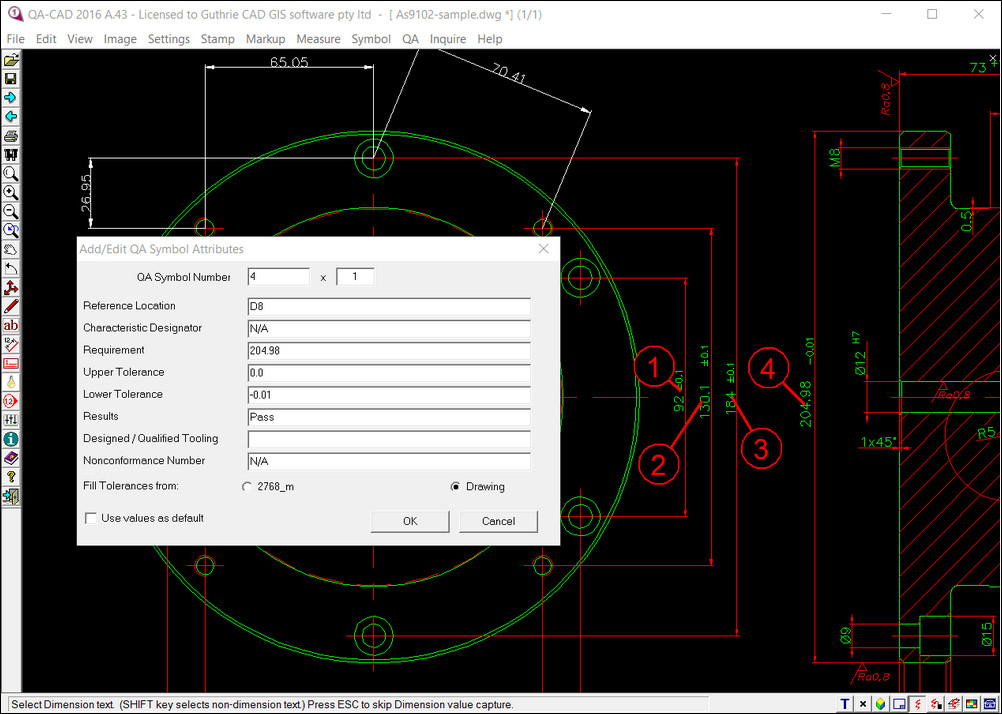Click the red stamp box icon

coord(11,363)
